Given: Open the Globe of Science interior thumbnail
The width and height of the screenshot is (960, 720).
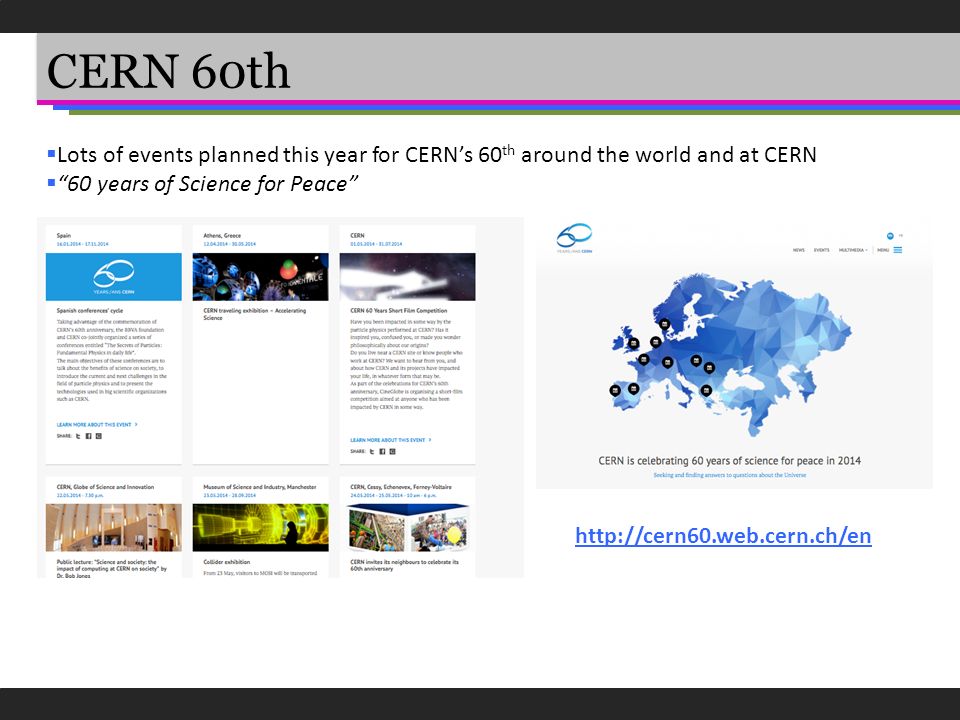Looking at the screenshot, I should click(113, 528).
